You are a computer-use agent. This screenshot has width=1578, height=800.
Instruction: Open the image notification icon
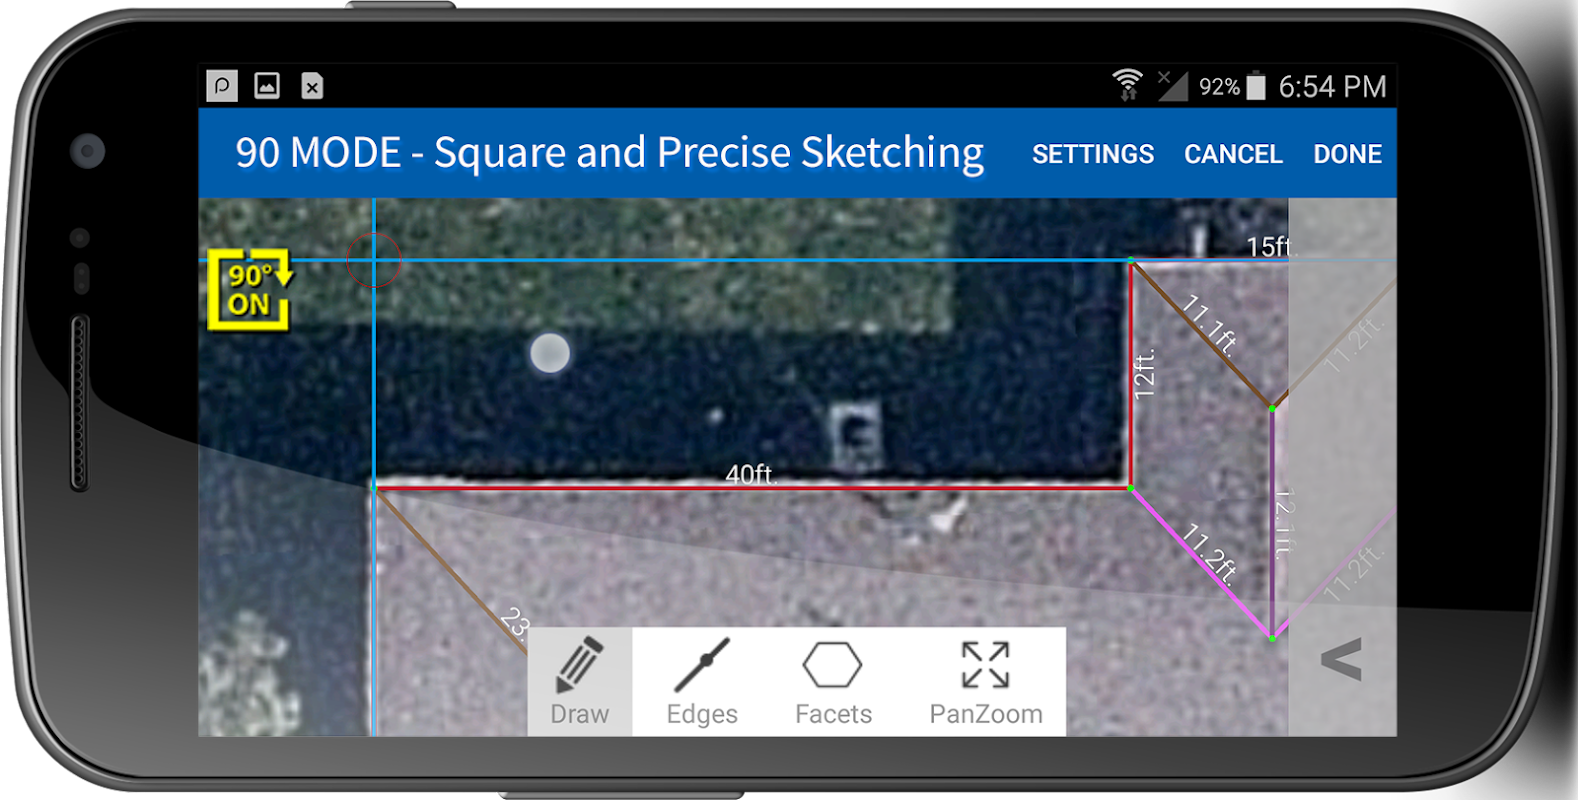[x=267, y=86]
